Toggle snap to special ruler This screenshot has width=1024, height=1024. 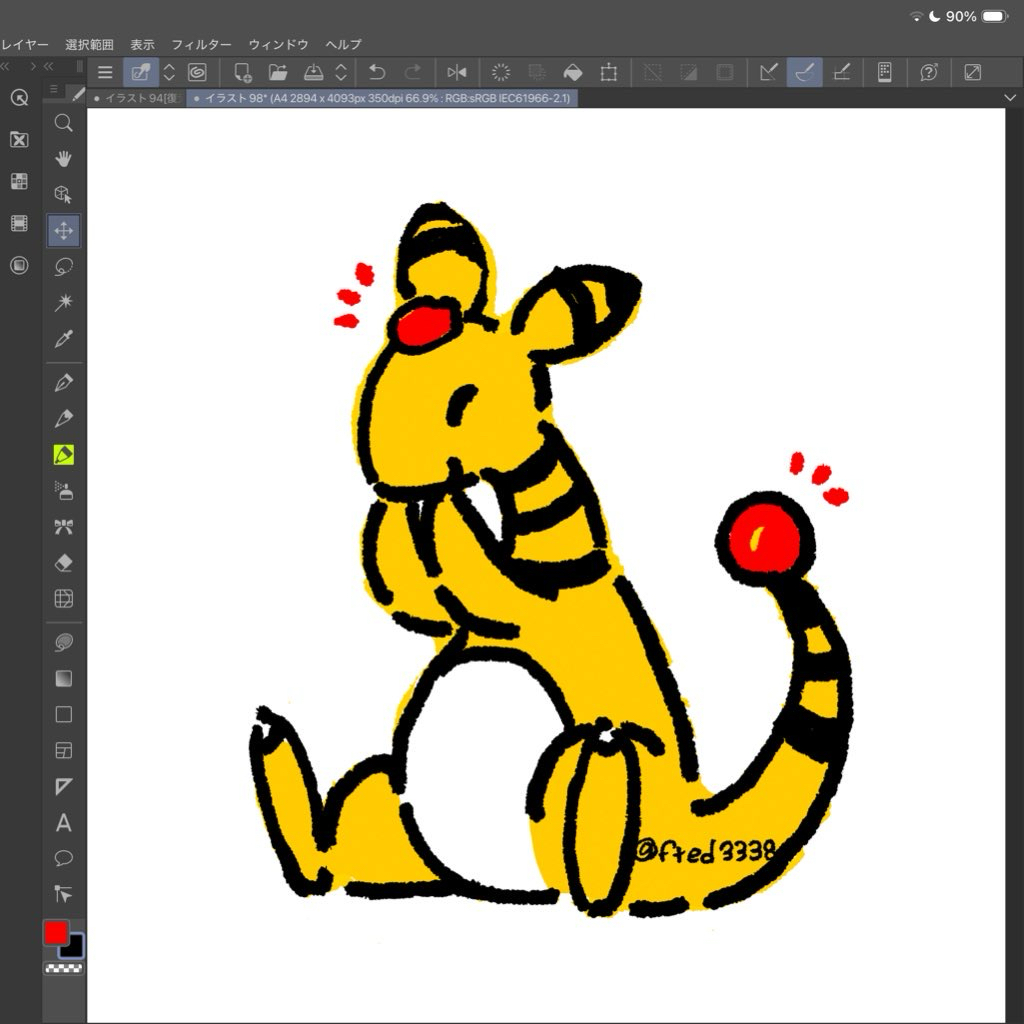(804, 72)
